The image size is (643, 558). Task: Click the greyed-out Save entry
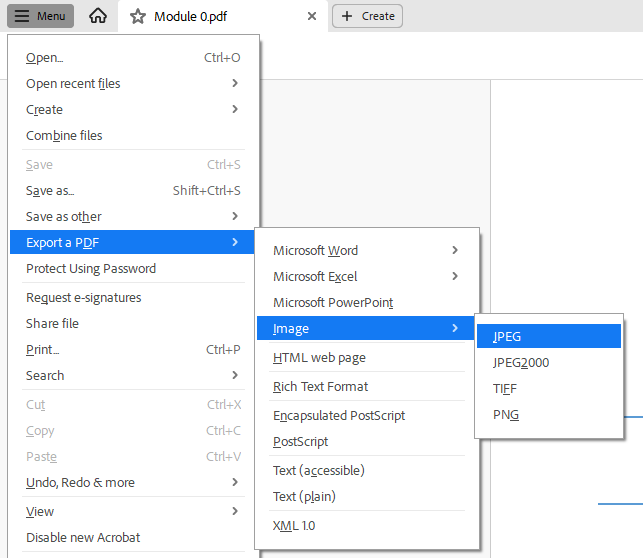click(x=133, y=165)
